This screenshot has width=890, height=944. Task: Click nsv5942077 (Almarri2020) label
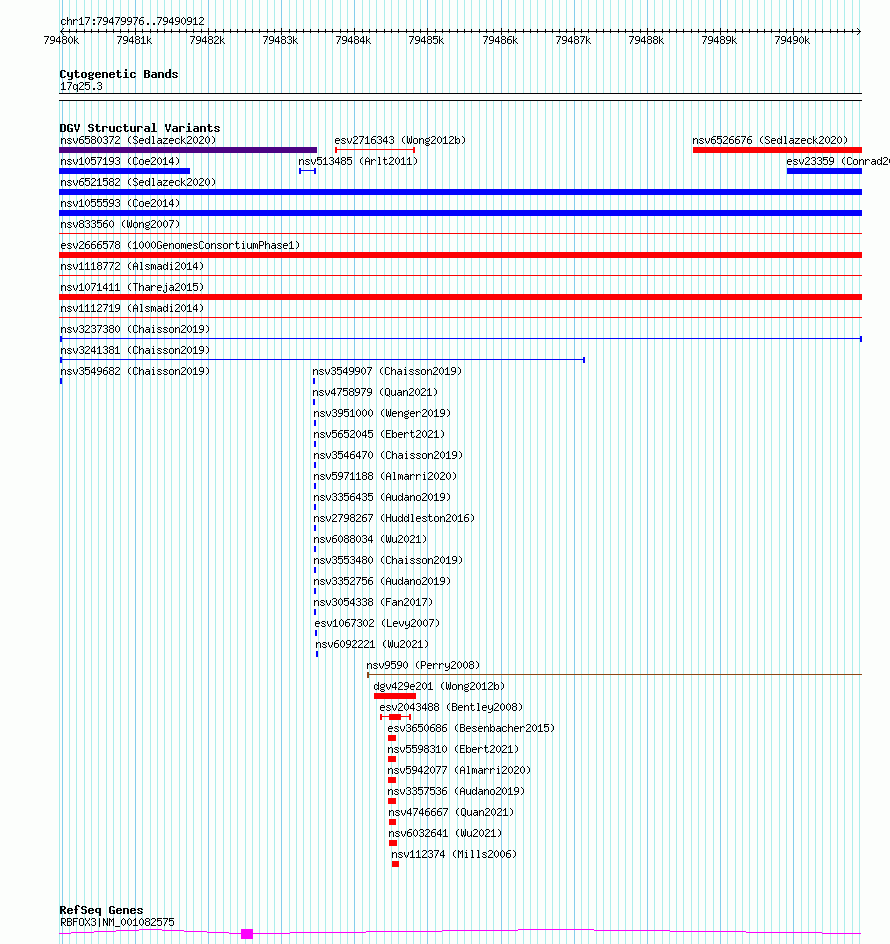pyautogui.click(x=459, y=771)
